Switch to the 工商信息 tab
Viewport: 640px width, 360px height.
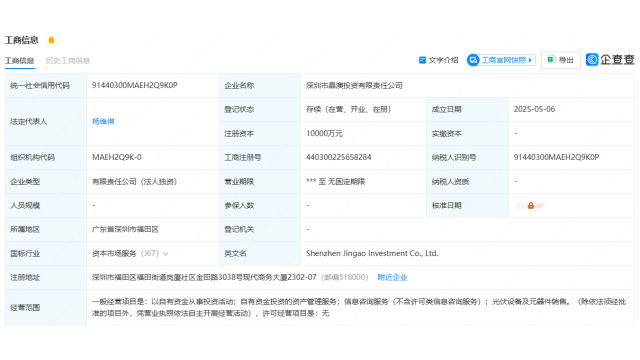pos(19,61)
